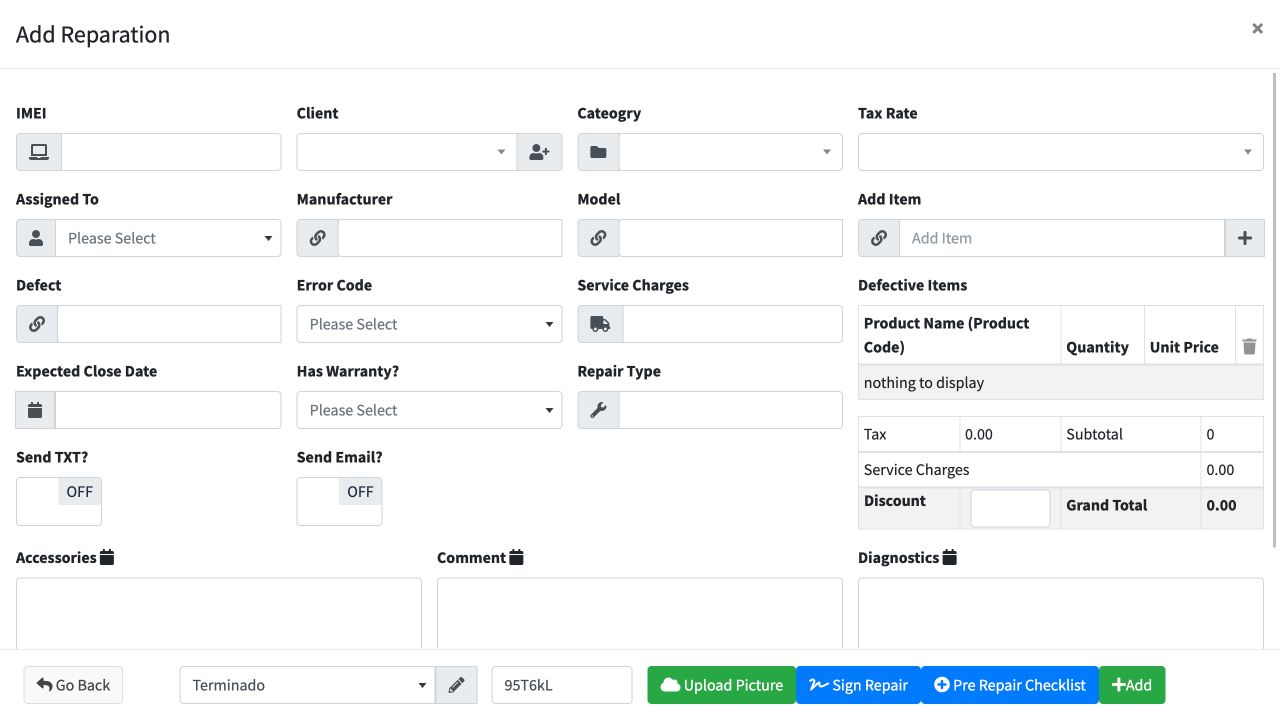Click the Manufacturer link icon
1280x720 pixels.
click(317, 238)
